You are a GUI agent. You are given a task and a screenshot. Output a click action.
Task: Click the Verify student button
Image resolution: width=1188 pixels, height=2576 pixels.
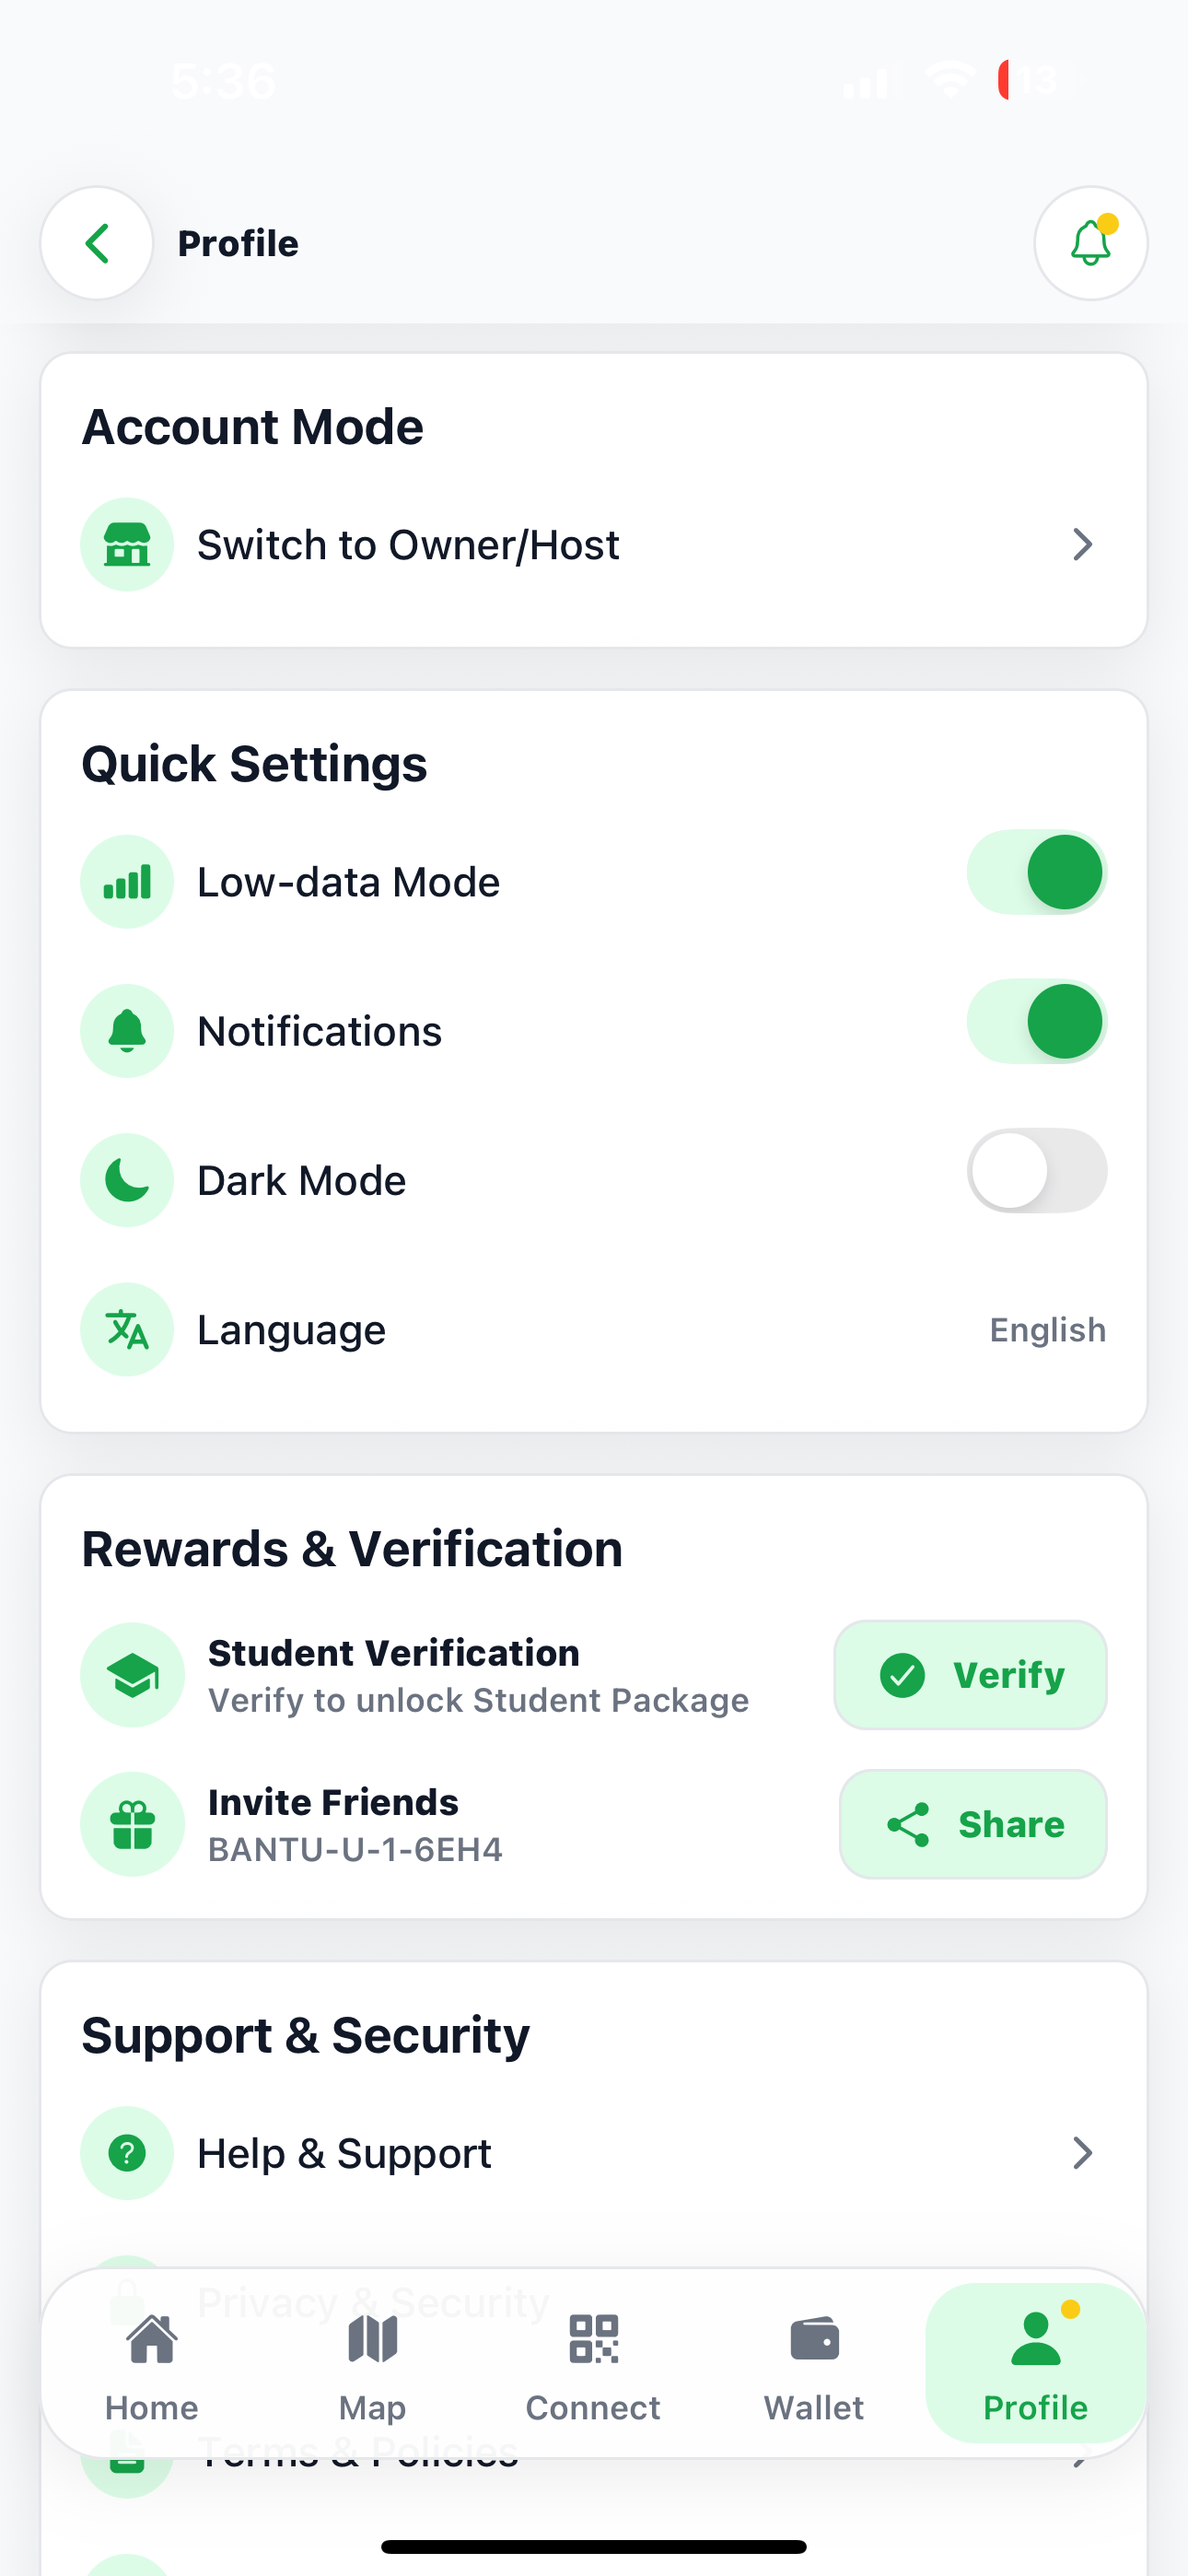point(970,1675)
